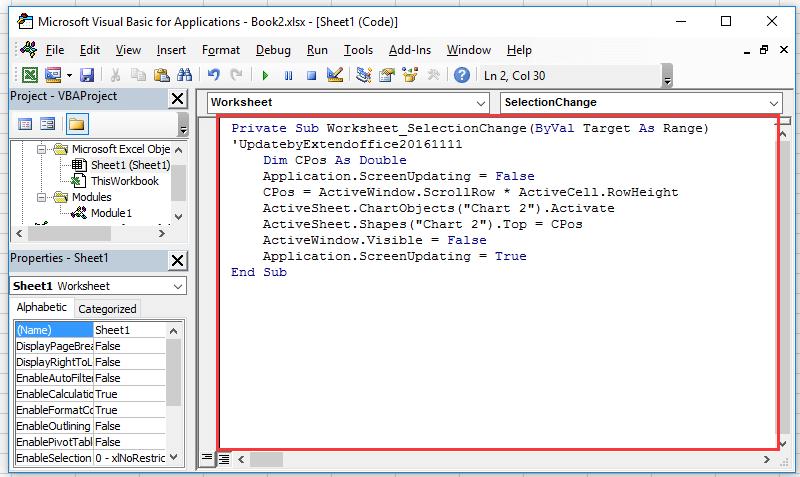Collapse the Modules folder

[x=41, y=197]
